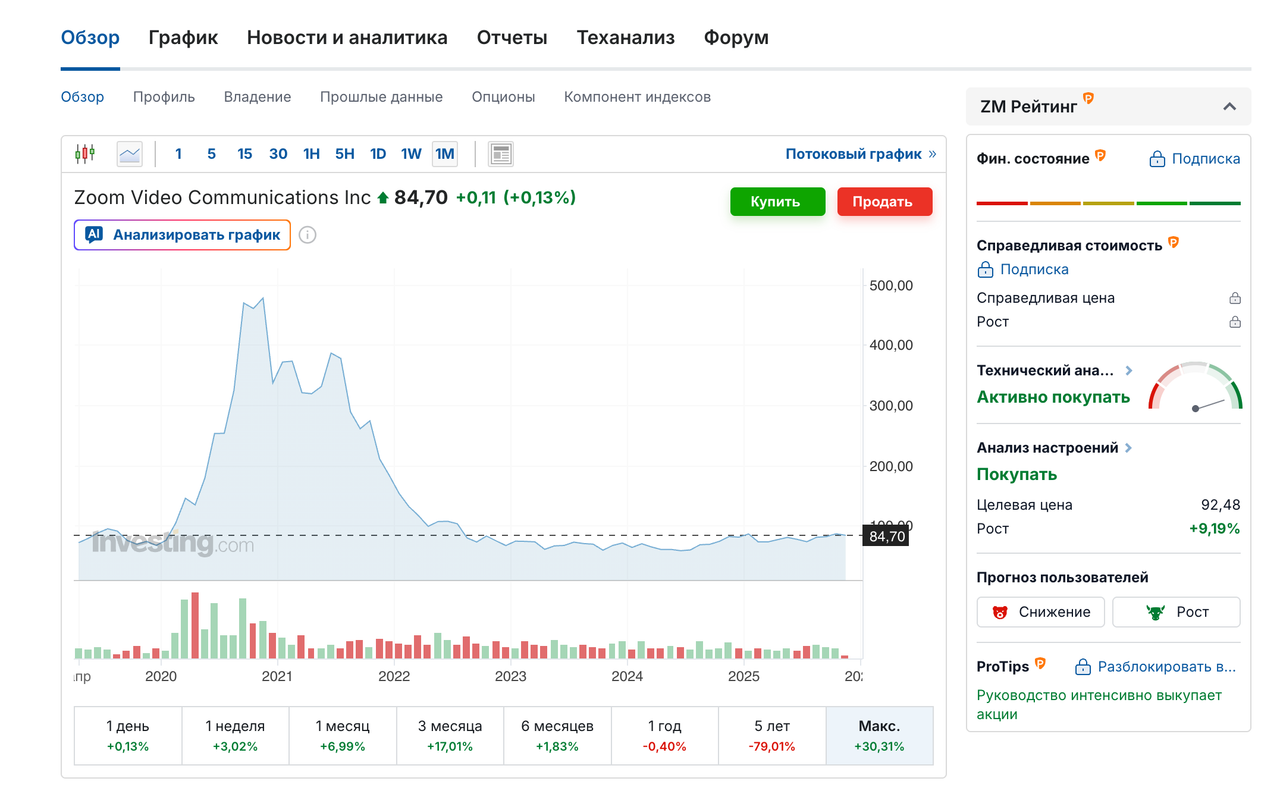This screenshot has width=1280, height=803.
Task: Vote Рост in user forecast
Action: pos(1176,612)
